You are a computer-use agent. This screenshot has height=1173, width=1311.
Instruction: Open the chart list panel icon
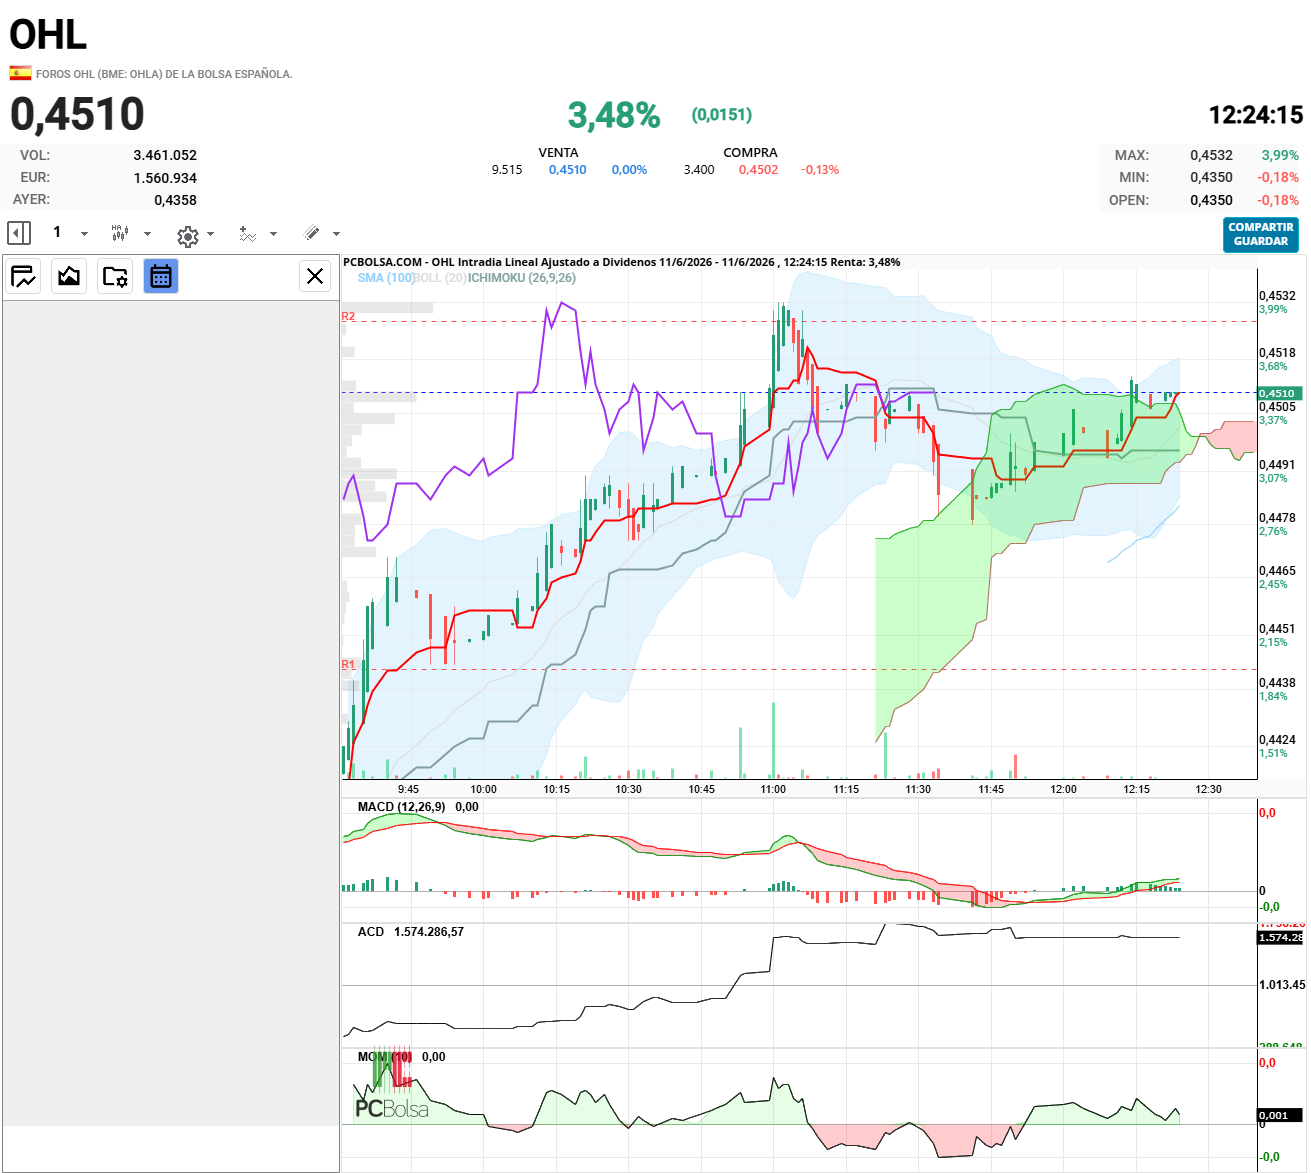(23, 276)
